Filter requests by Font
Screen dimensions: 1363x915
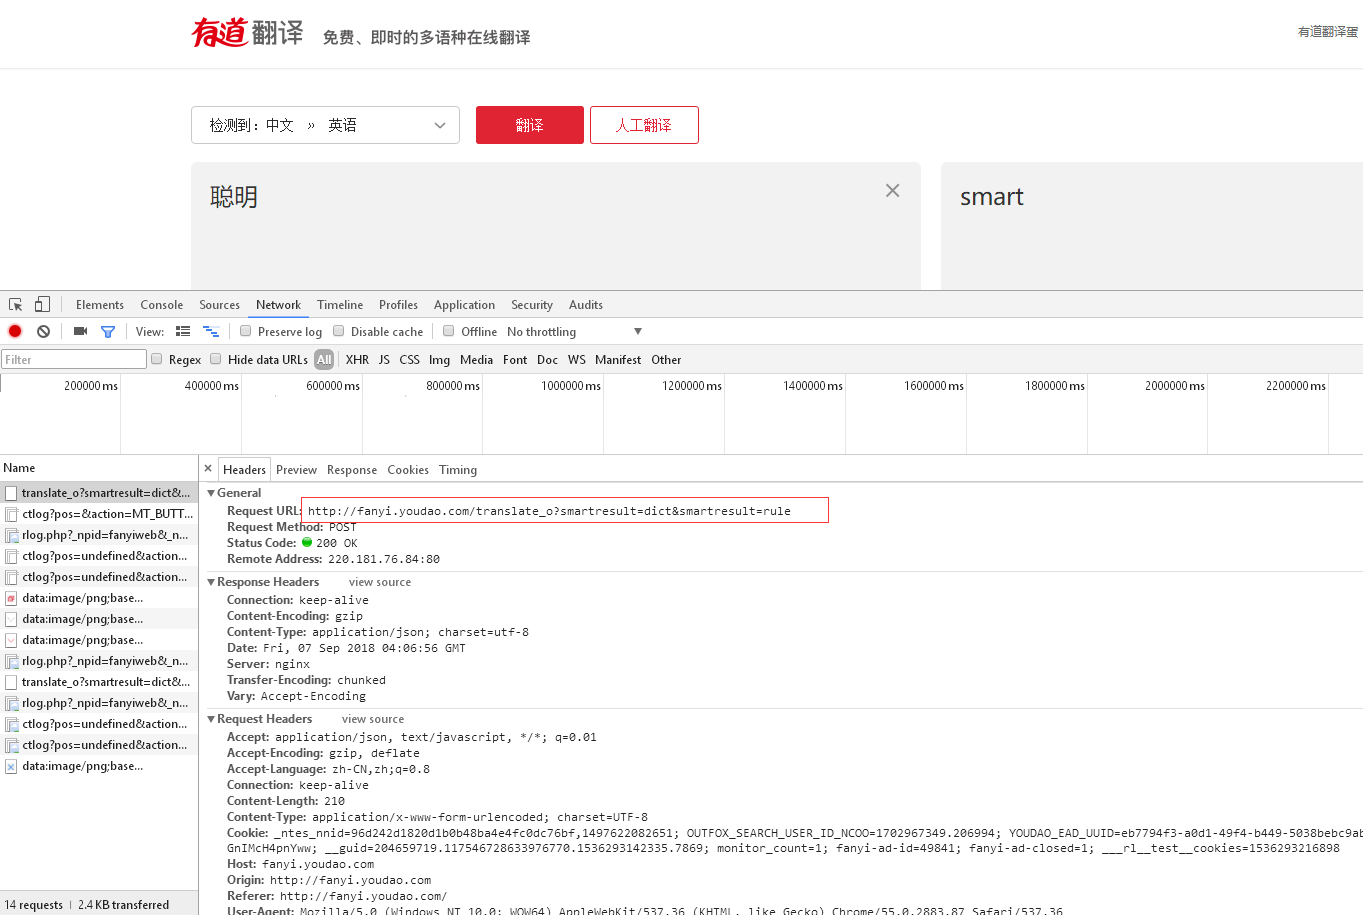[515, 360]
